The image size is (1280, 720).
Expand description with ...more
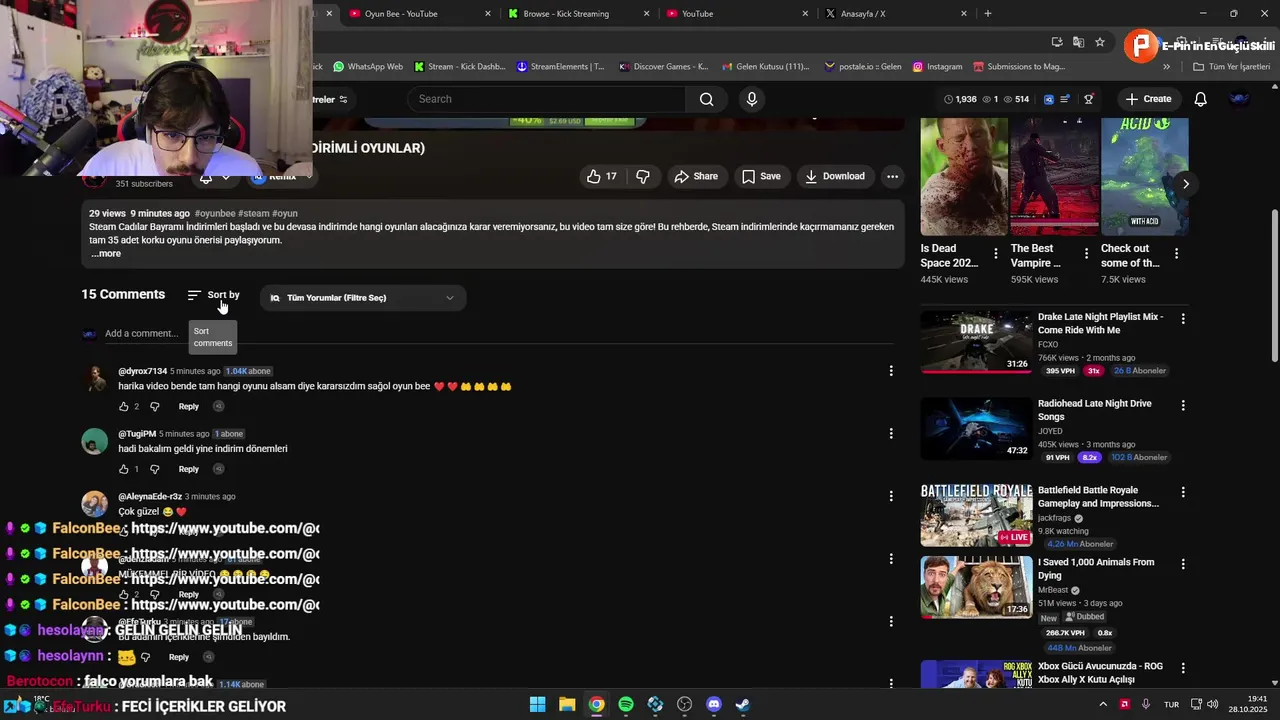[x=106, y=253]
